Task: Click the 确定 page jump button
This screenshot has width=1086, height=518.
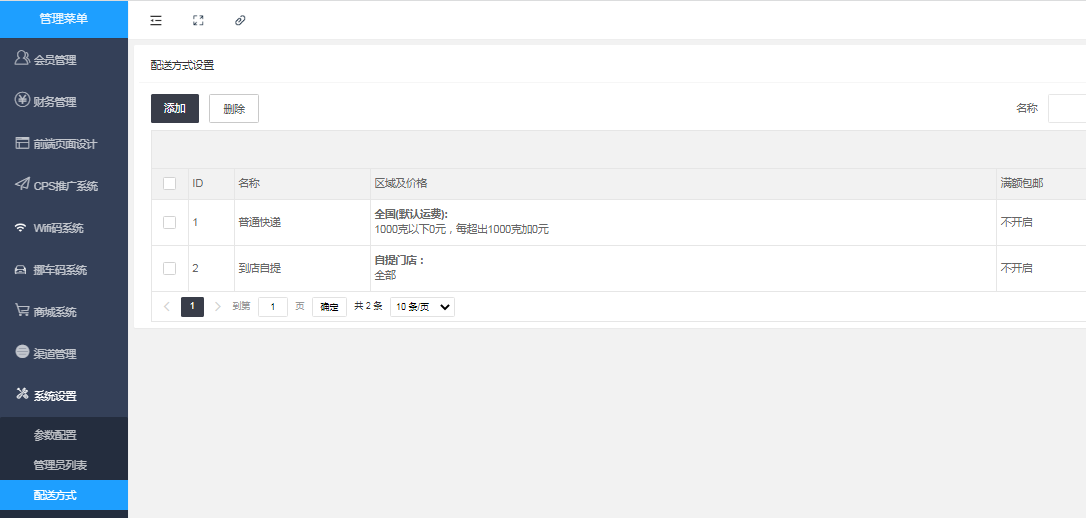Action: (x=329, y=307)
